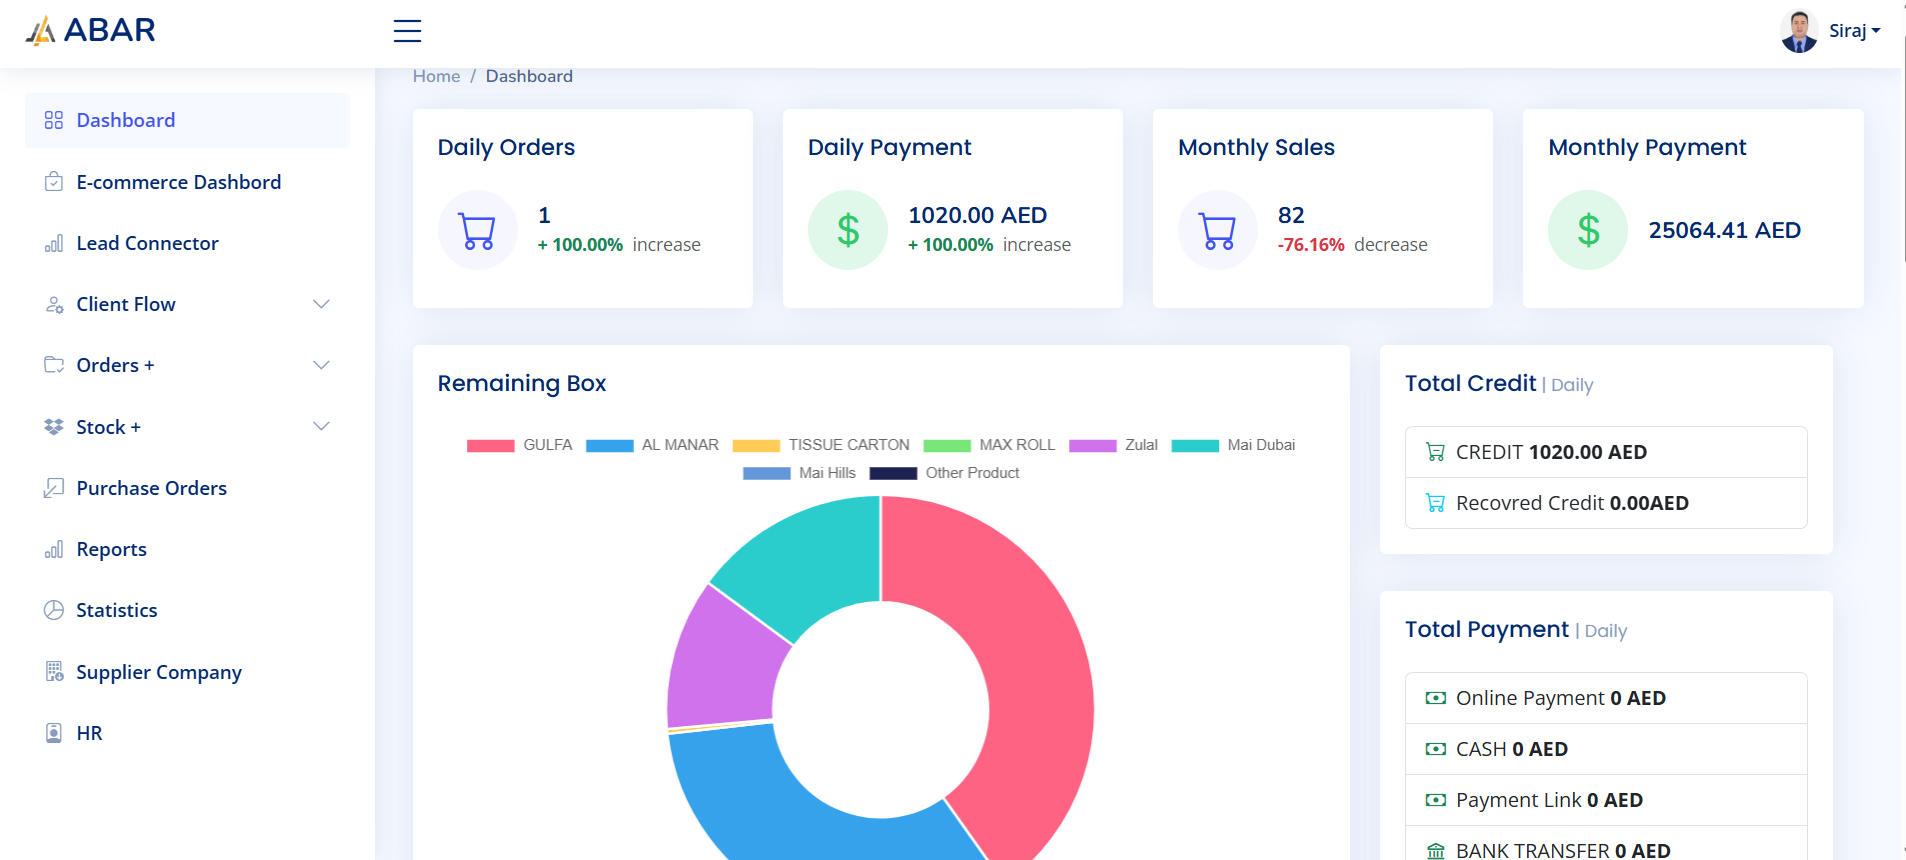Click the E-commerce Dashbord bag icon

(x=54, y=182)
